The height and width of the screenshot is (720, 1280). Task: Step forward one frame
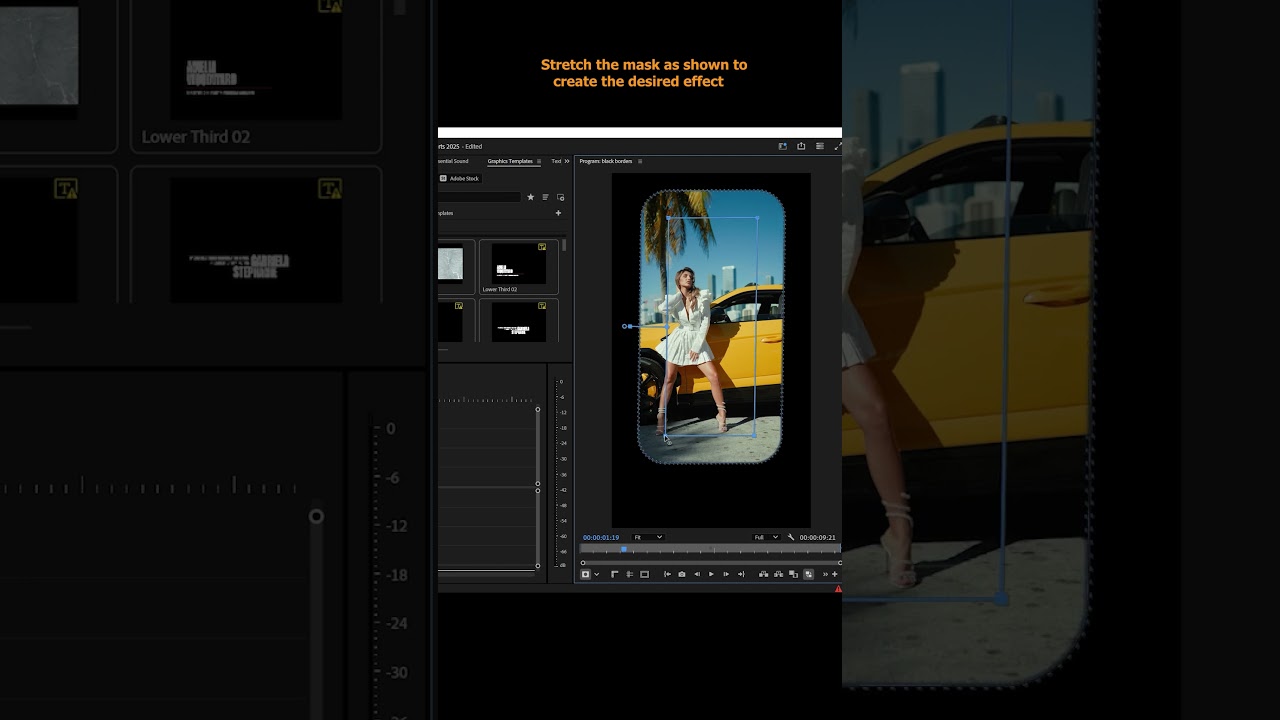pos(726,574)
